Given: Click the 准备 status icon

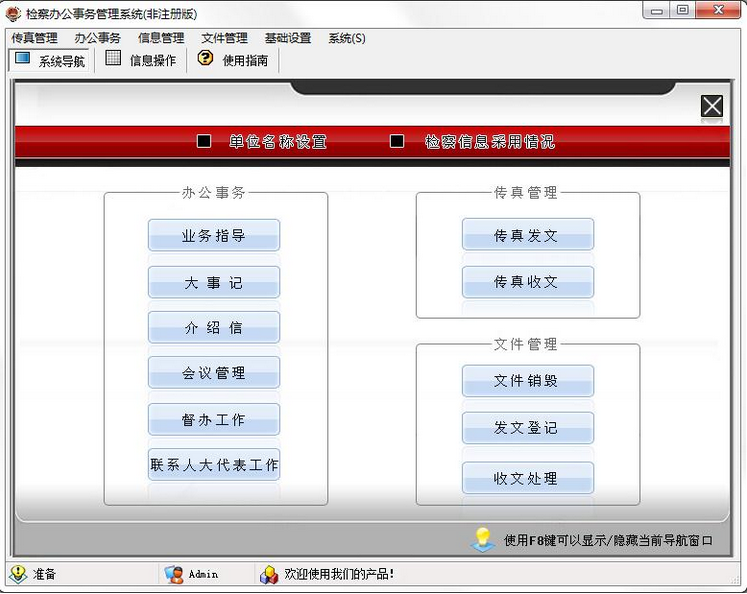Looking at the screenshot, I should point(18,574).
